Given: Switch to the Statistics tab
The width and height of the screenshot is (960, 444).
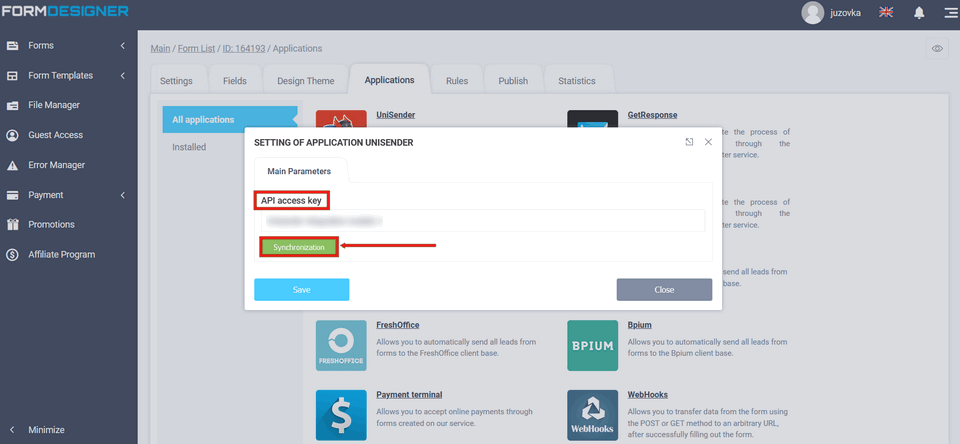Looking at the screenshot, I should click(x=577, y=81).
